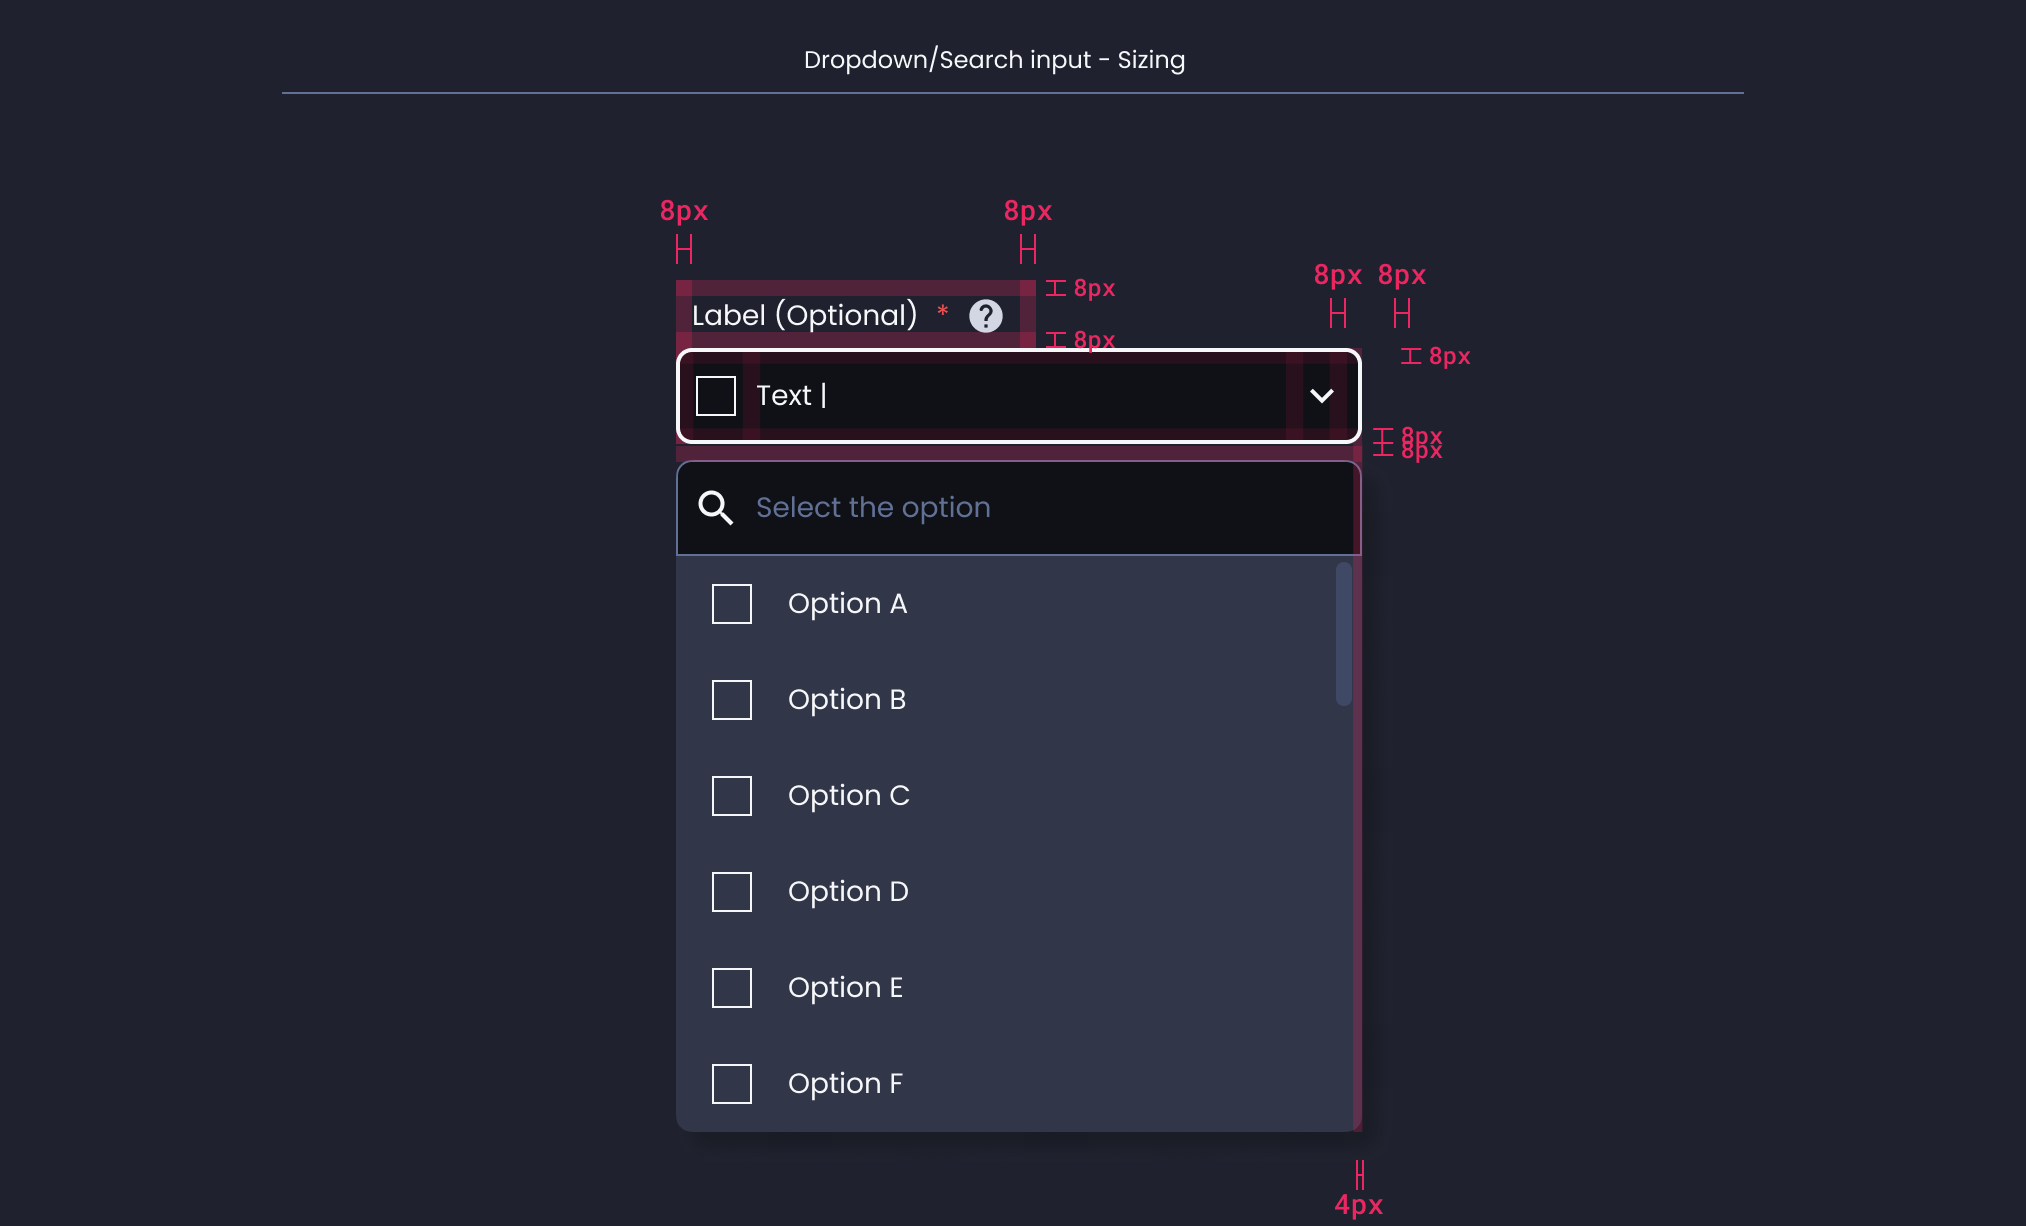Image resolution: width=2026 pixels, height=1226 pixels.
Task: Click the red required asterisk
Action: 943,311
